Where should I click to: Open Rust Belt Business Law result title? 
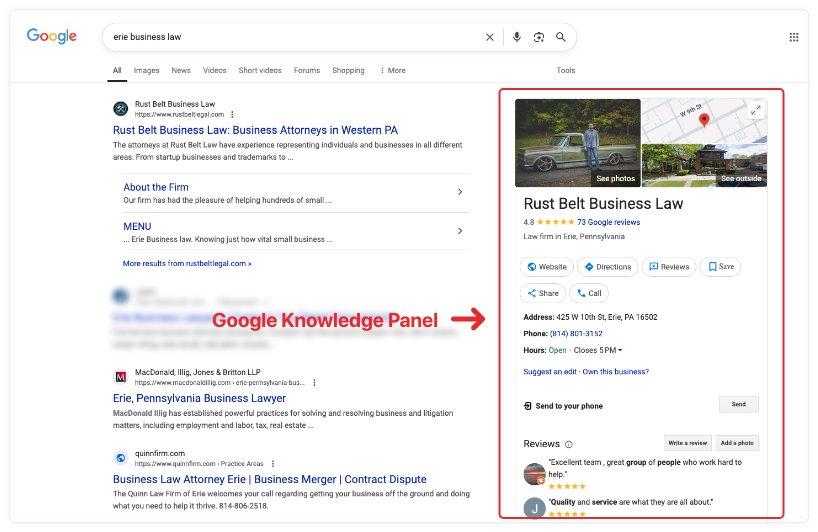pos(256,130)
